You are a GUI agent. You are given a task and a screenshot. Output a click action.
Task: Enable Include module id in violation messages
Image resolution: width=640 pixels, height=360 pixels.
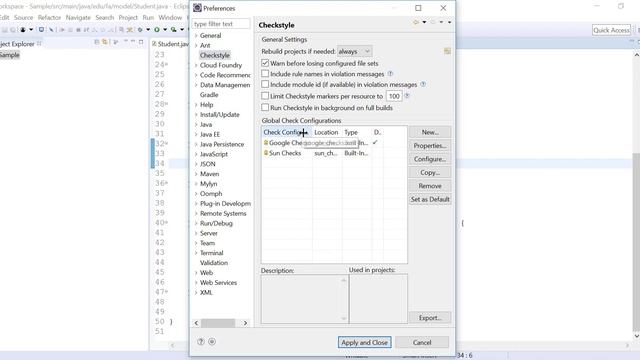point(265,84)
